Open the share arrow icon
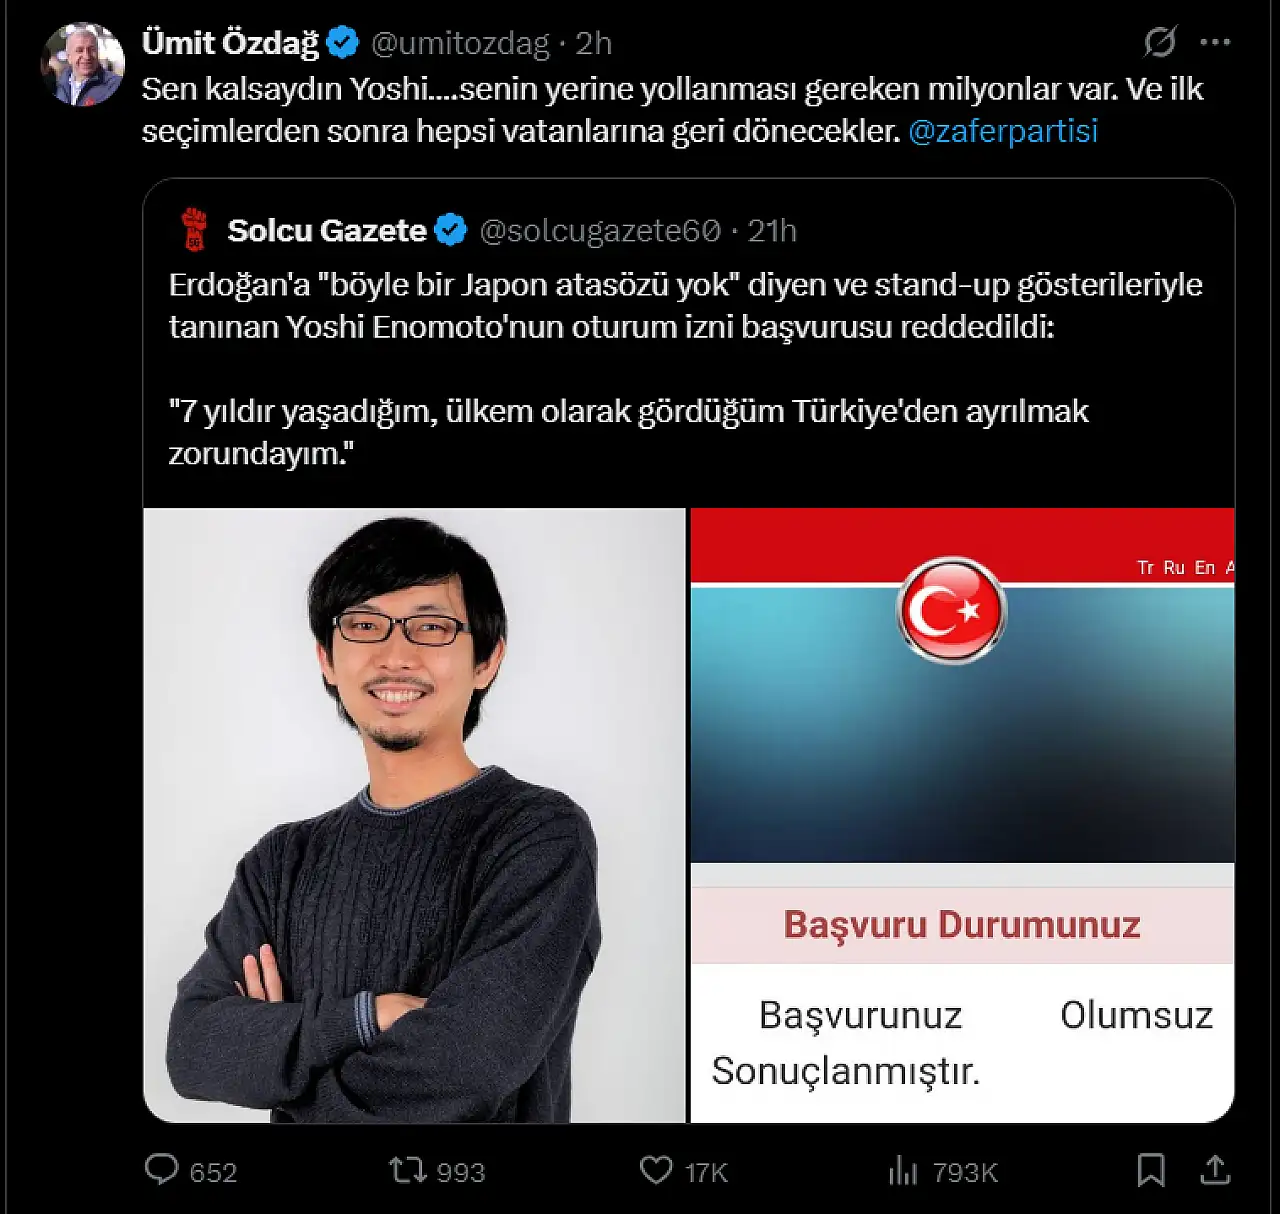 tap(1215, 1170)
